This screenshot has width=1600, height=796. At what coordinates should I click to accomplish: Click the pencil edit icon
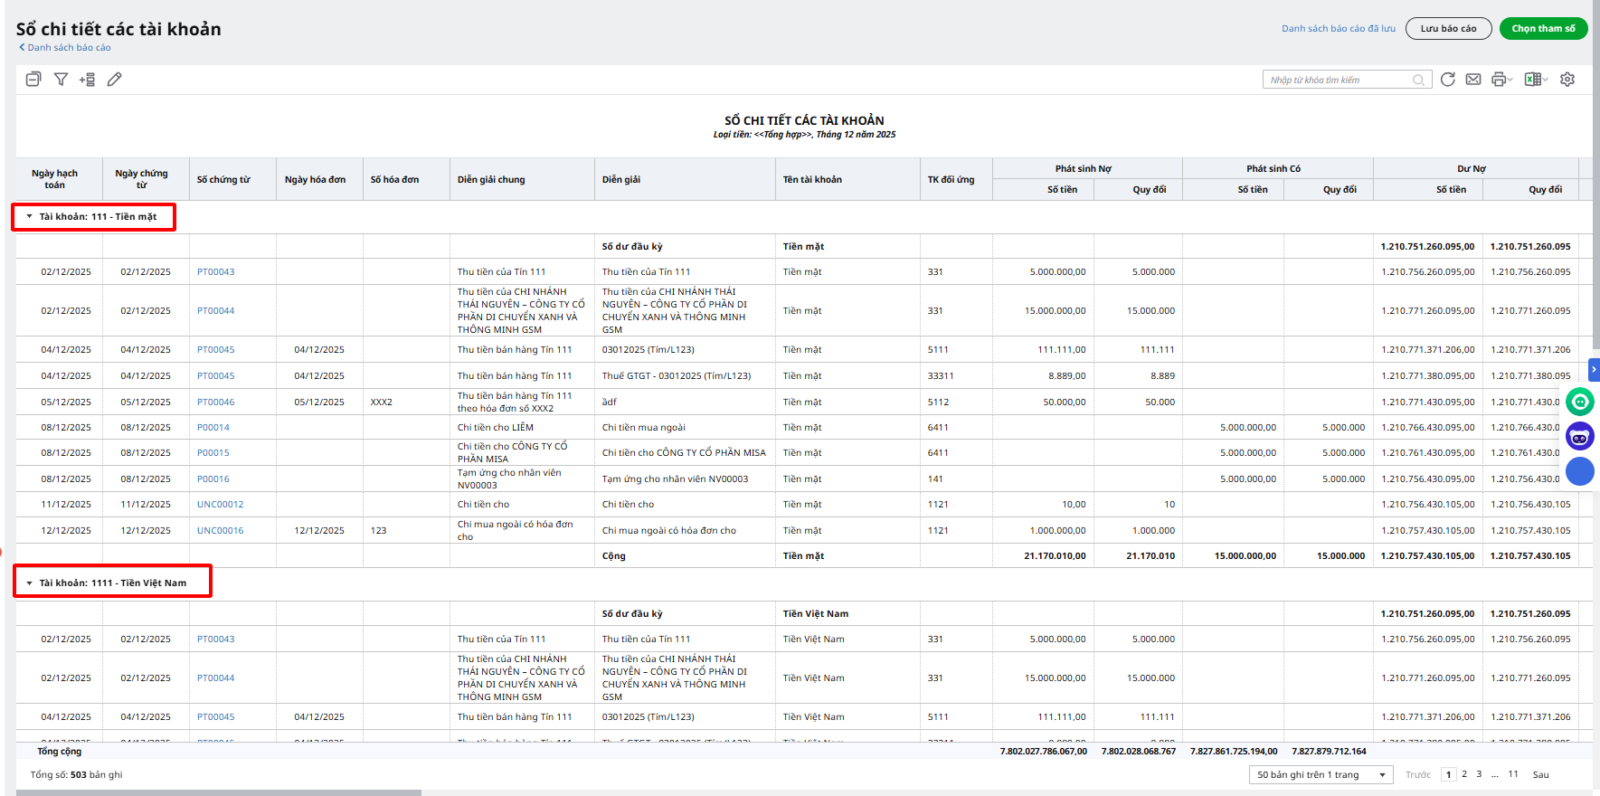pos(115,79)
